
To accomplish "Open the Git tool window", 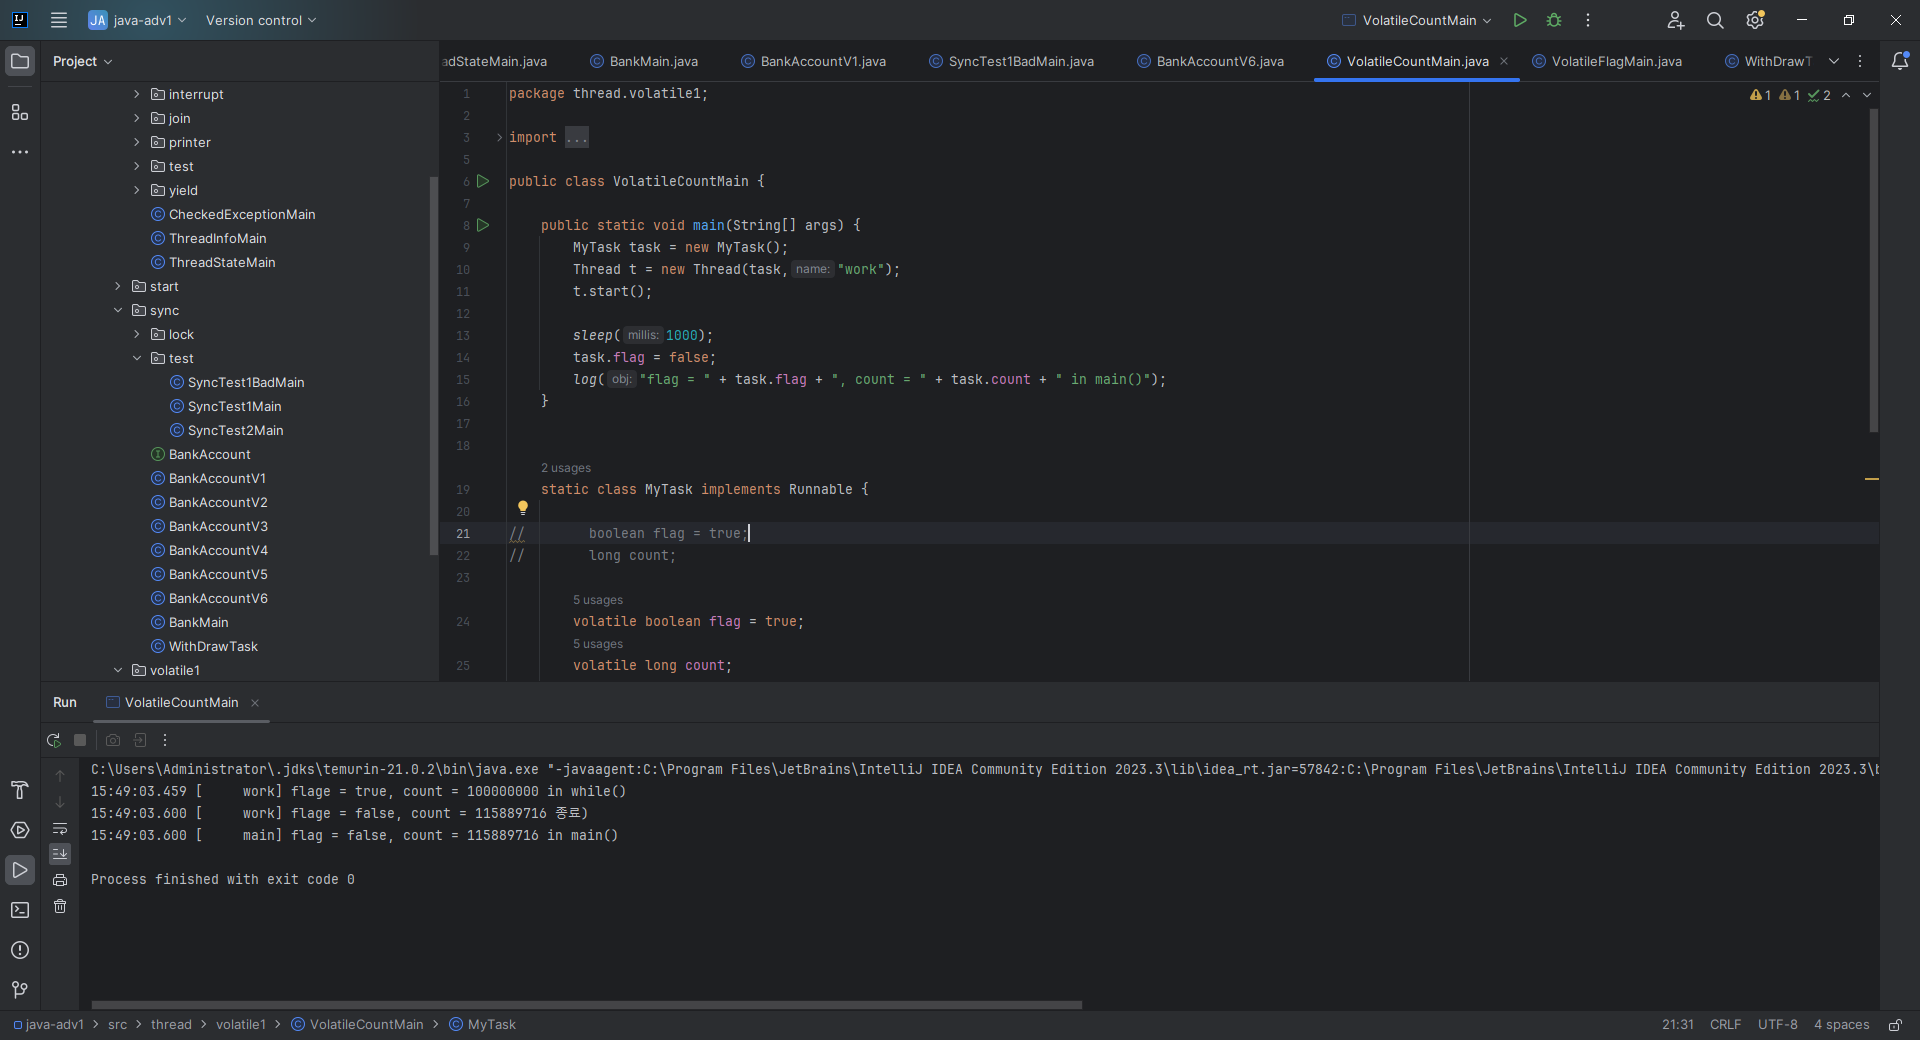I will pos(20,990).
